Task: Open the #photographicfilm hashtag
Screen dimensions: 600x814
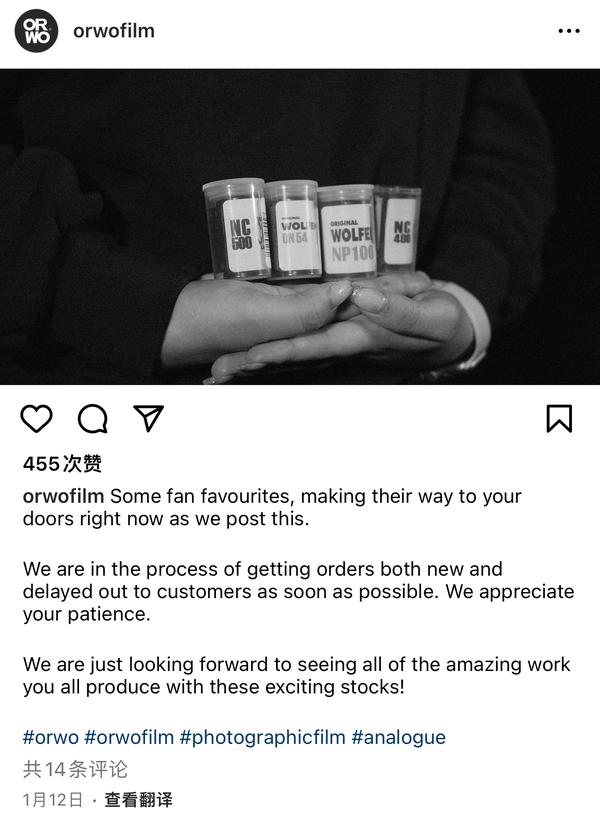Action: 262,738
